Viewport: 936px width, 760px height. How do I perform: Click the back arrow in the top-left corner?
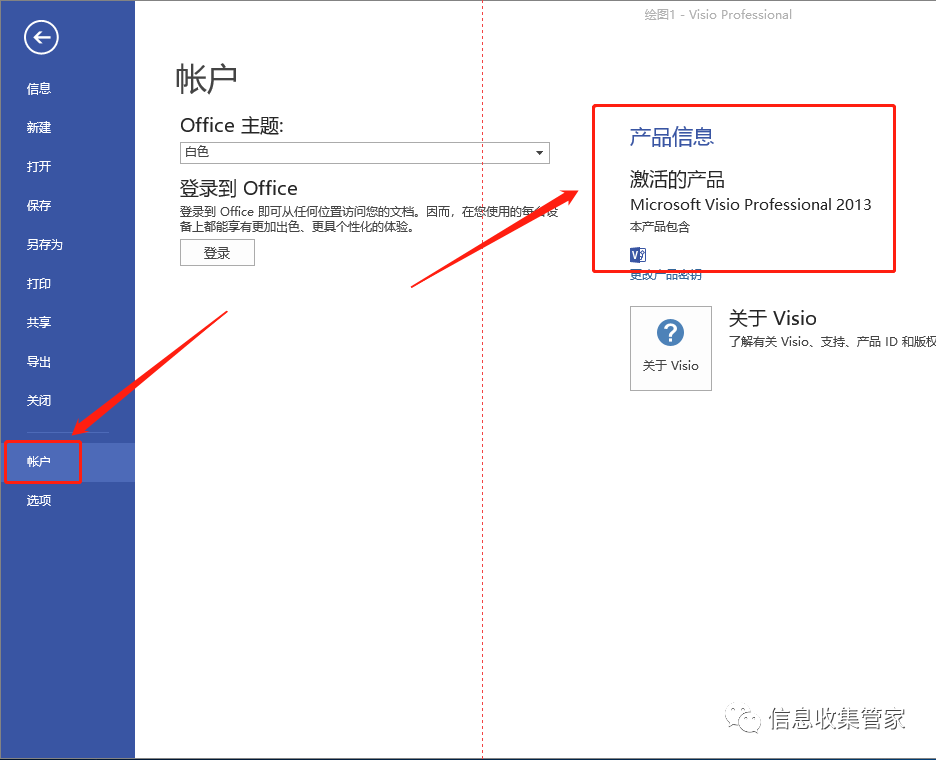click(x=40, y=37)
